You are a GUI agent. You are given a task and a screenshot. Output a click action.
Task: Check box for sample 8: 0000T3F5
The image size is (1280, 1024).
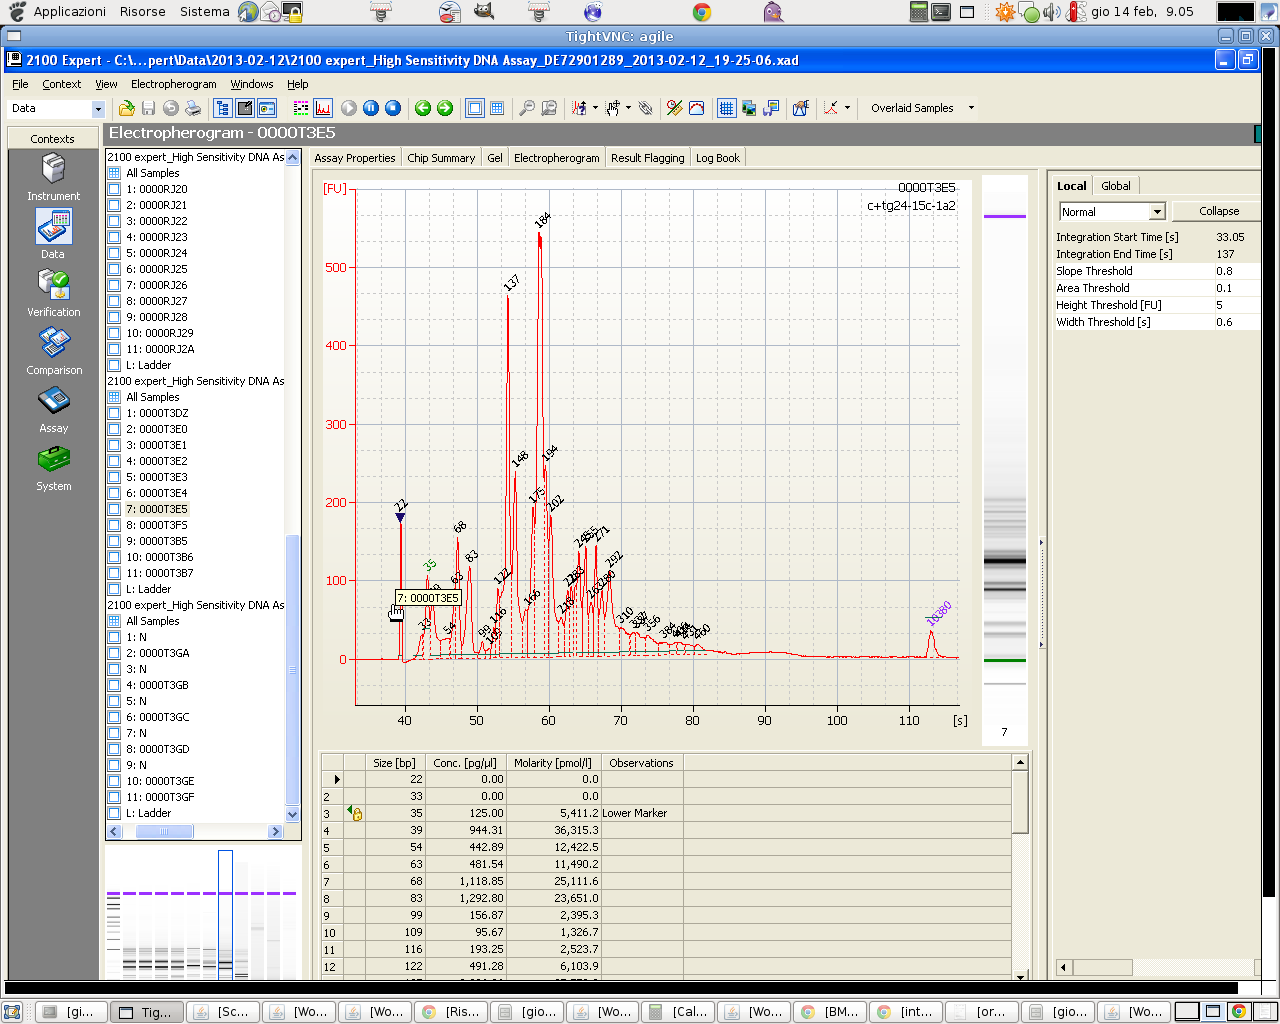(114, 525)
